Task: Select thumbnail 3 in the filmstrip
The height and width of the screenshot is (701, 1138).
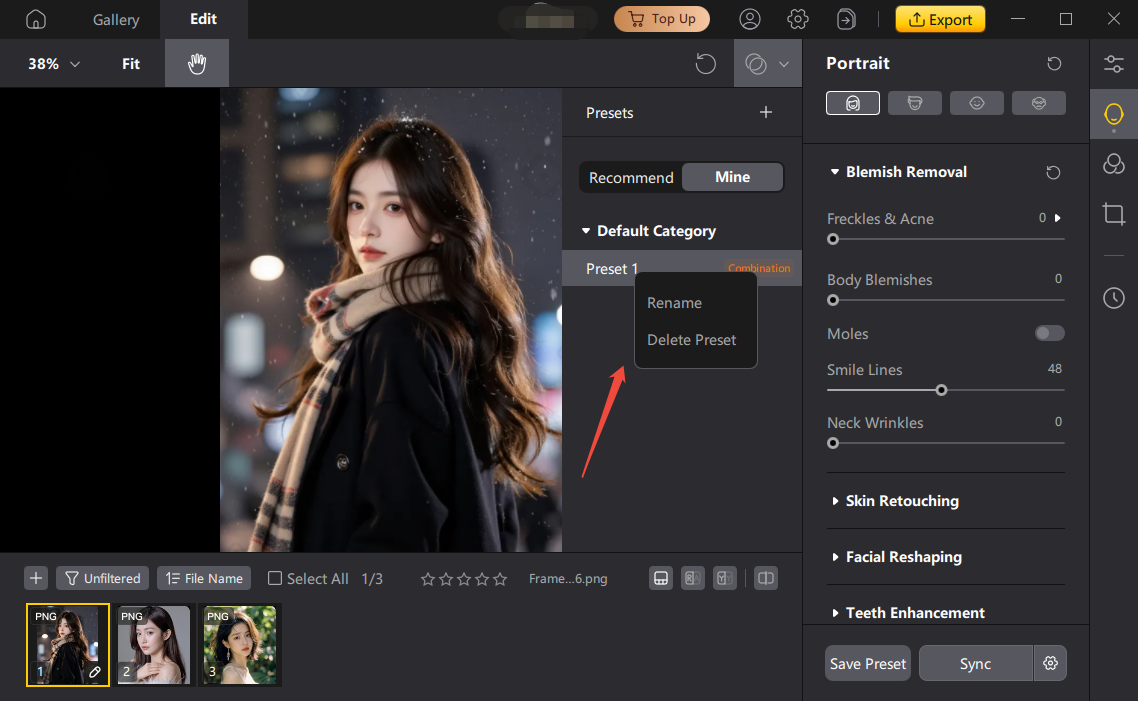Action: [240, 645]
